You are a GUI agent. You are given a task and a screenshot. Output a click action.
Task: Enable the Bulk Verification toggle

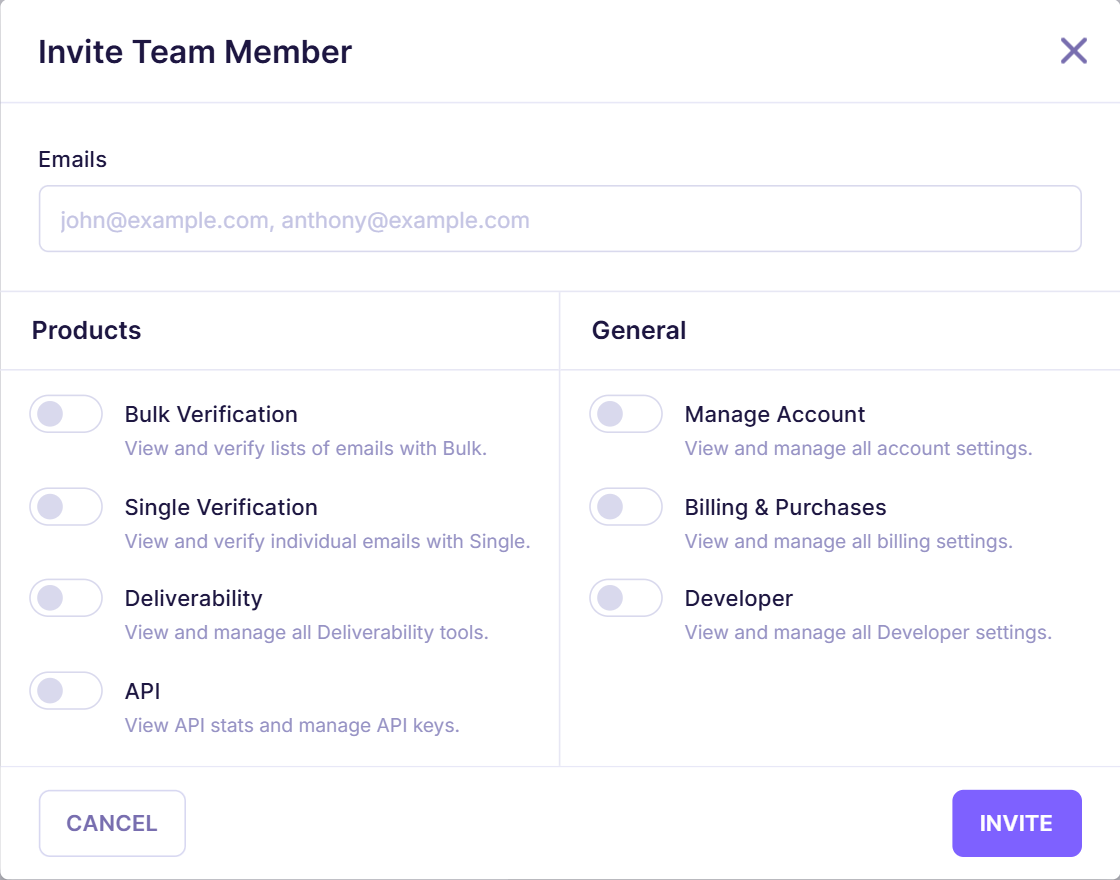[66, 414]
